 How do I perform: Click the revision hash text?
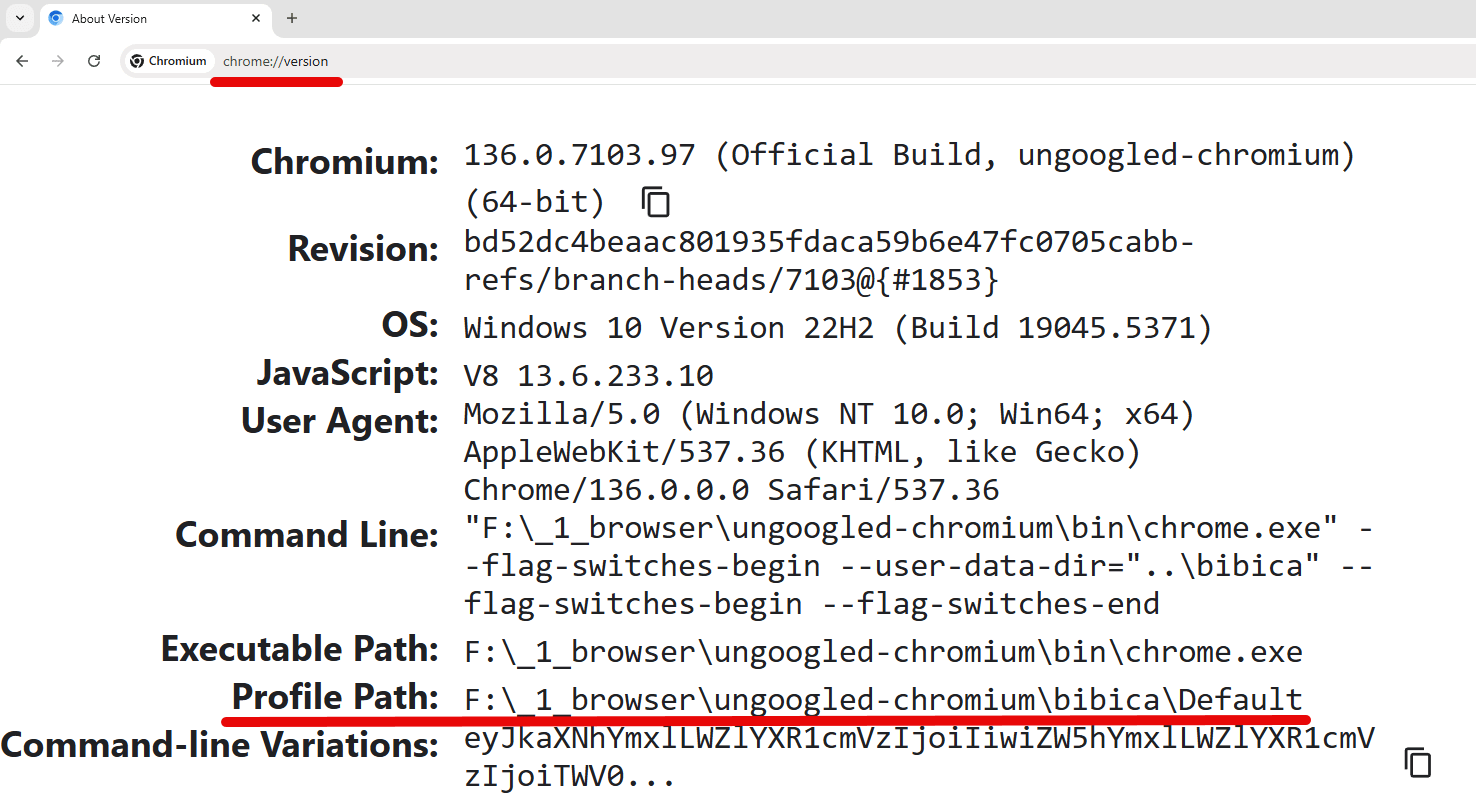click(829, 242)
